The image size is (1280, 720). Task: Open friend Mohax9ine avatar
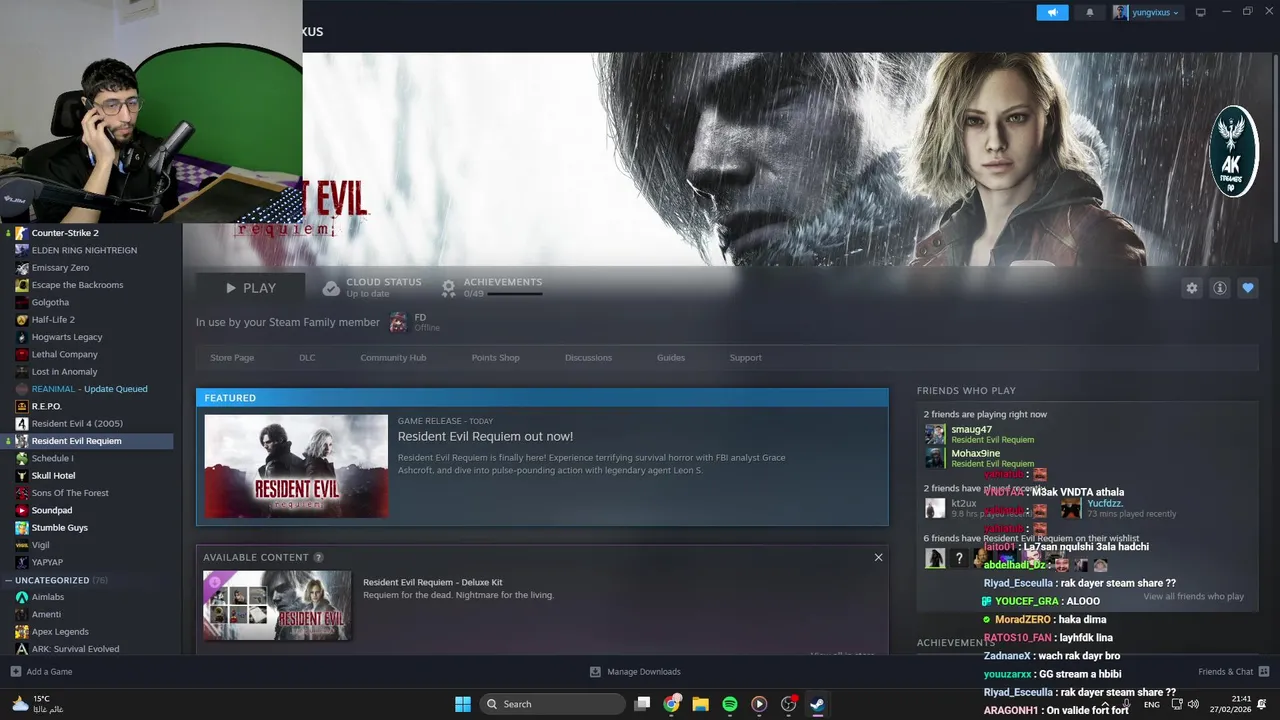pos(935,458)
